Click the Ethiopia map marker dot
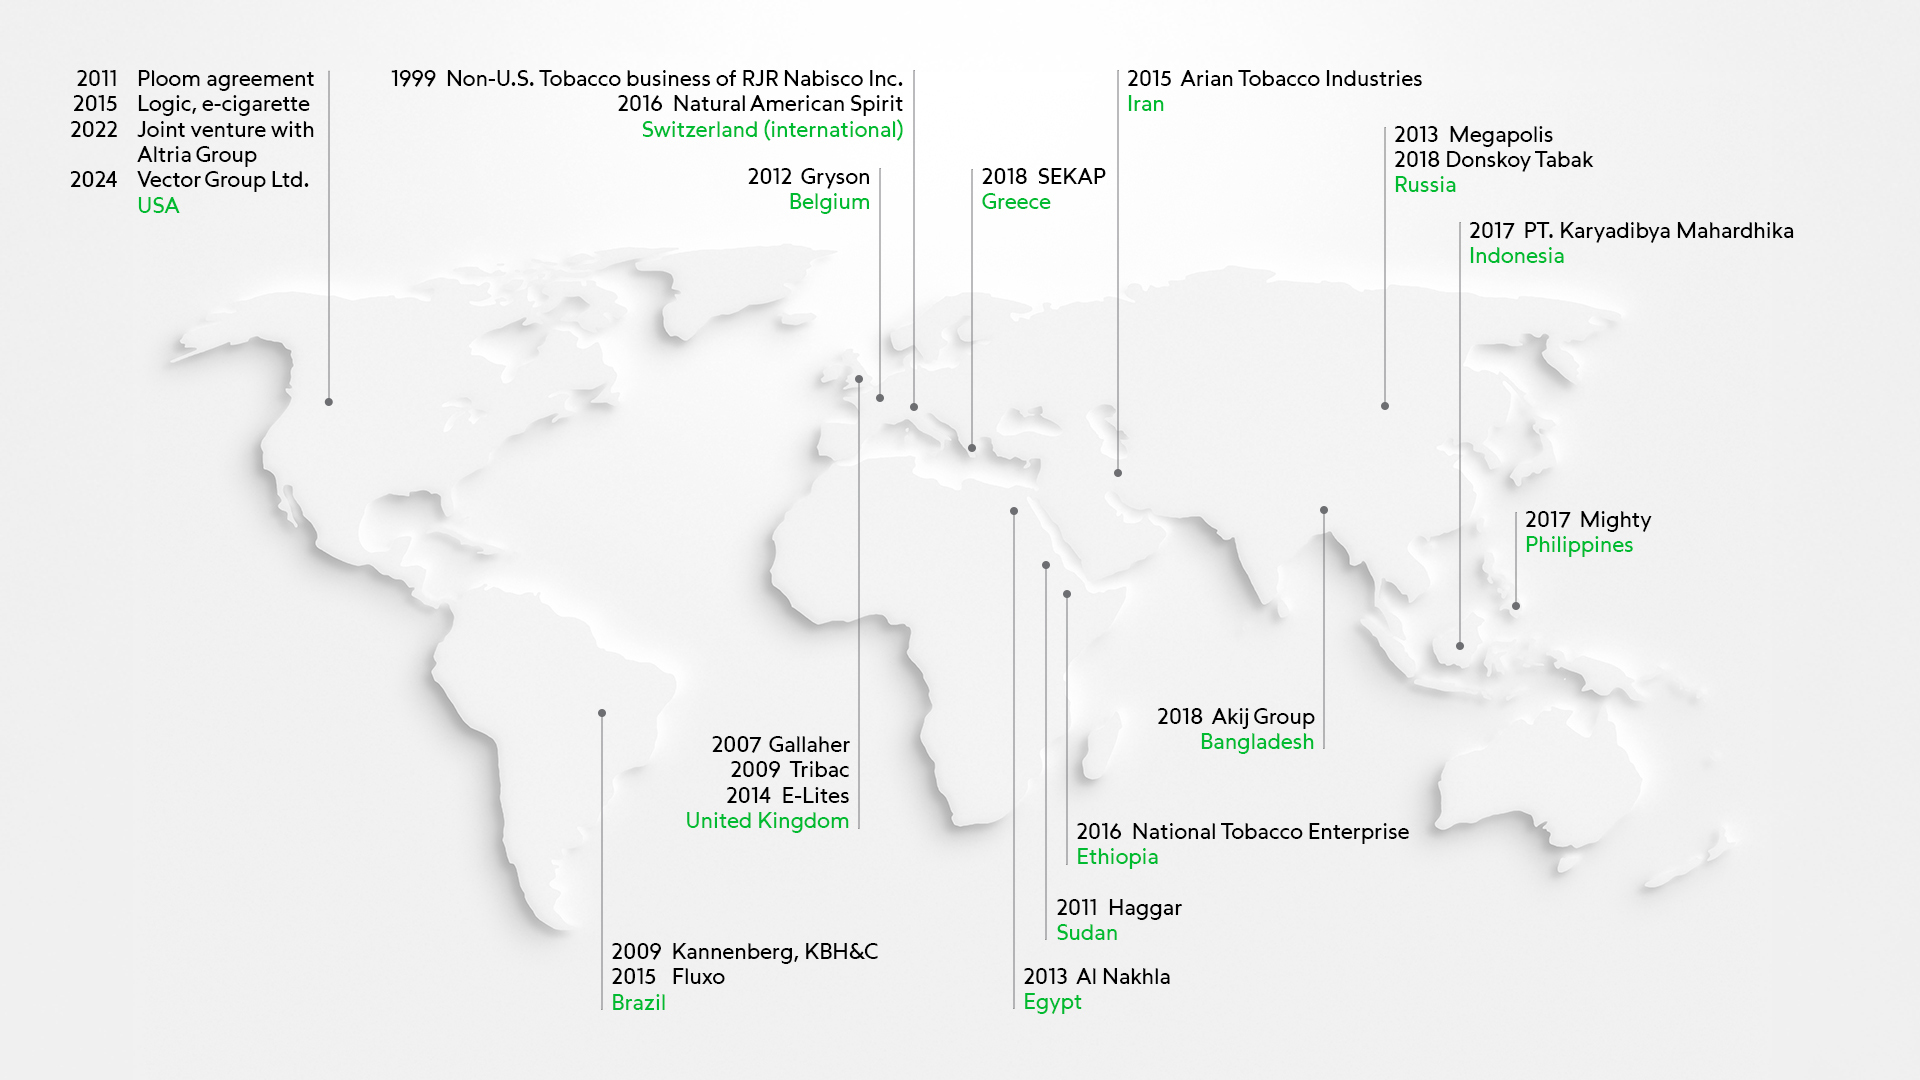This screenshot has height=1080, width=1920. coord(1067,594)
